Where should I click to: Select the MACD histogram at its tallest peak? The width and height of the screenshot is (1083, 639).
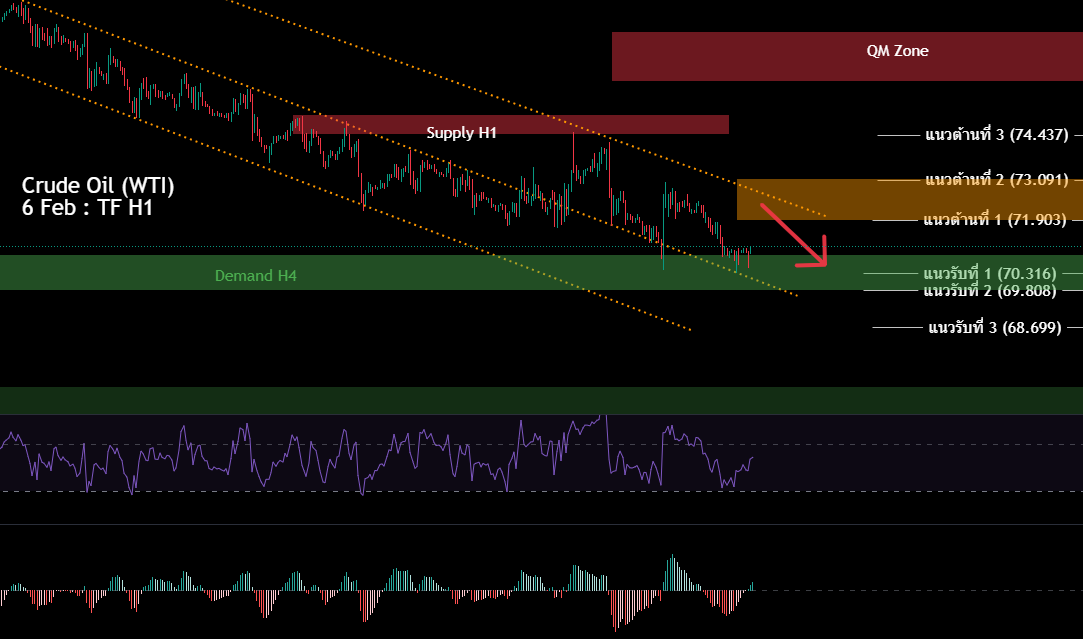[x=672, y=560]
